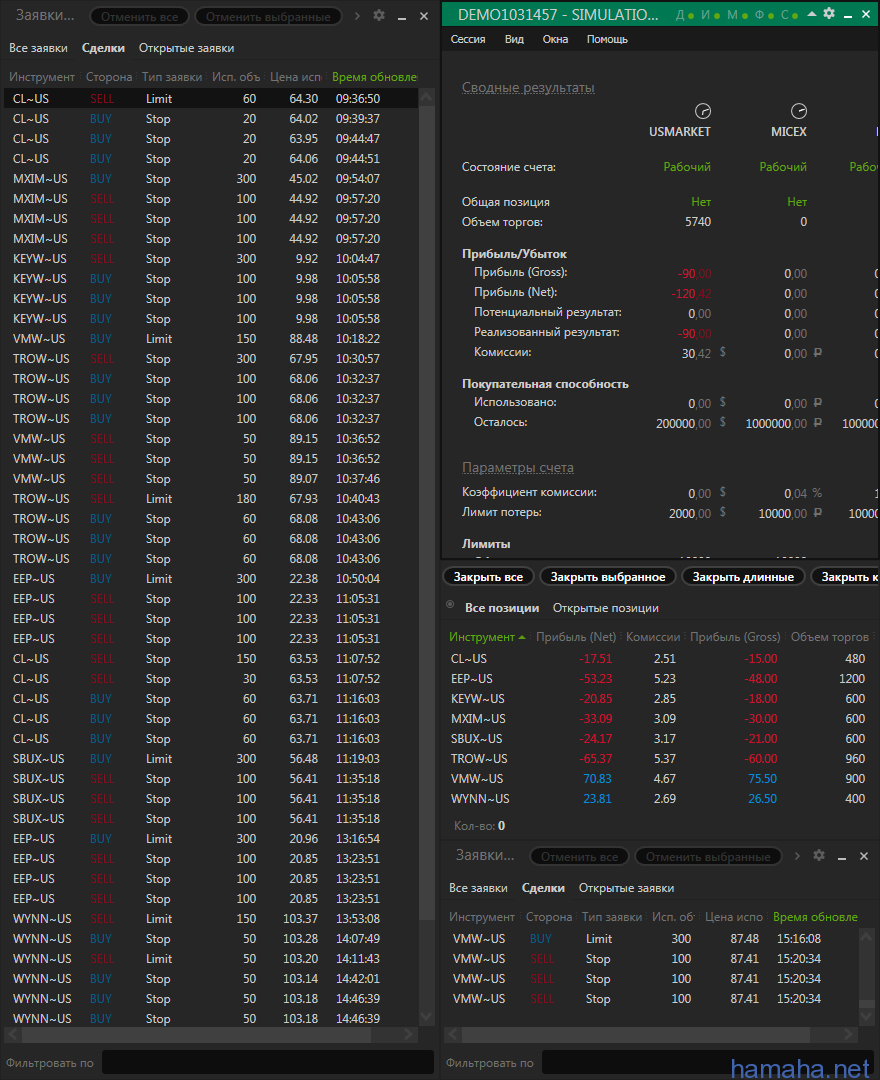Click the USMARKET gauge icon

point(702,111)
